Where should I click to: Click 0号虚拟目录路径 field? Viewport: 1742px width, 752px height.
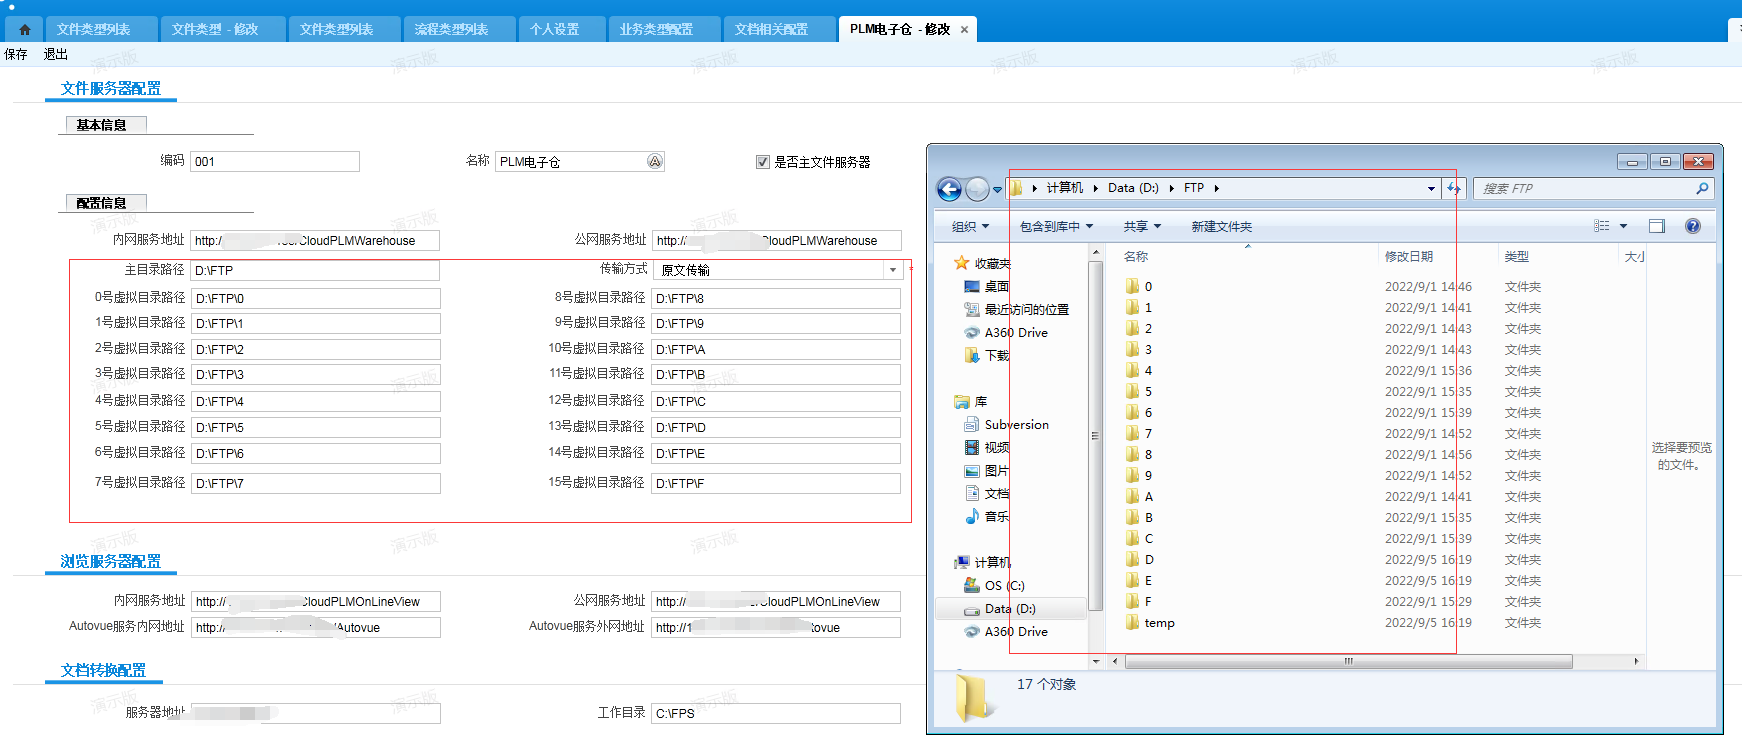[316, 298]
